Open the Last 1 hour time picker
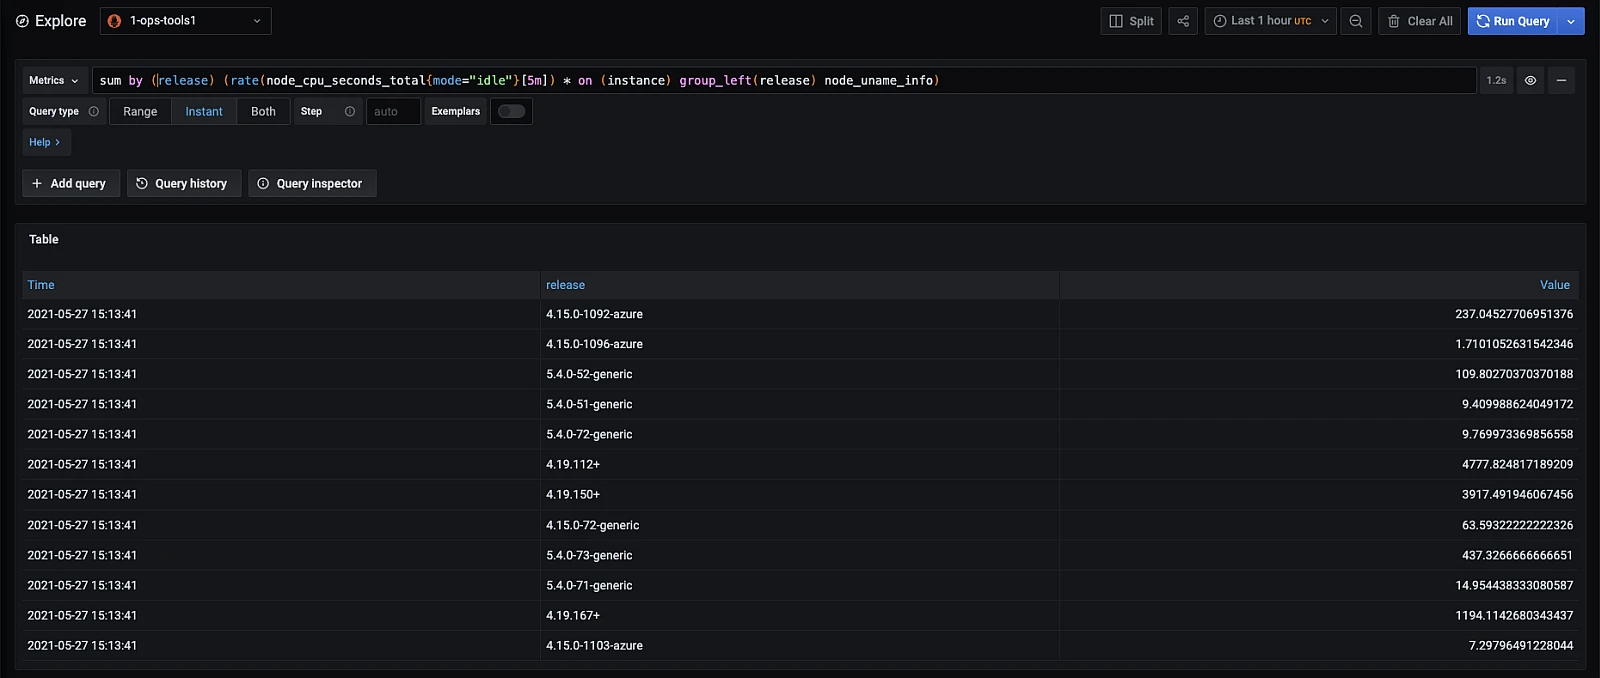Image resolution: width=1600 pixels, height=678 pixels. [x=1270, y=21]
